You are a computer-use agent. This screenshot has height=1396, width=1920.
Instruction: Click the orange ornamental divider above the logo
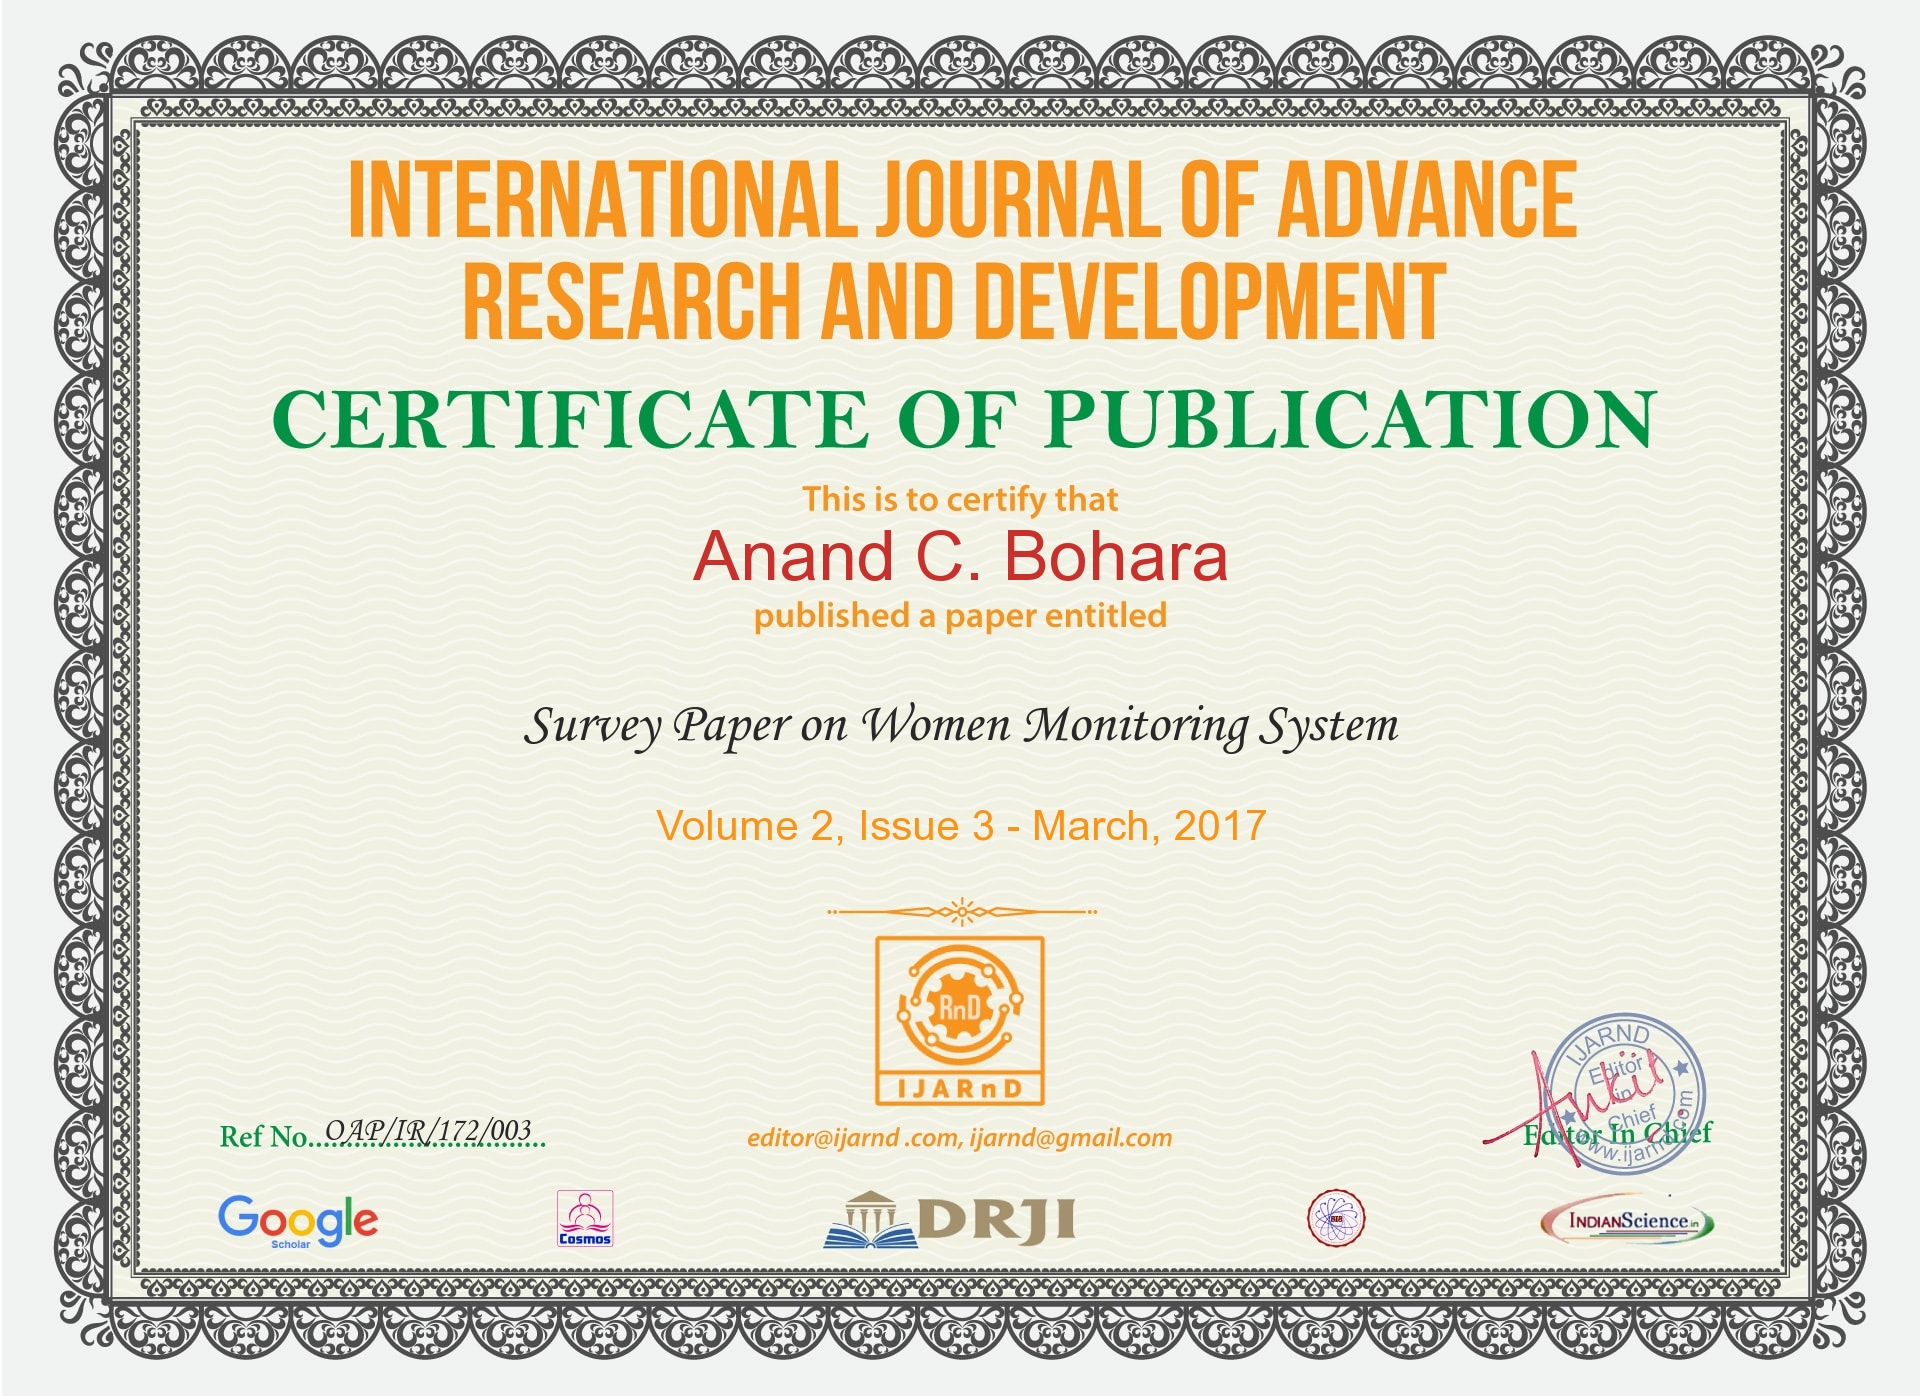coord(961,911)
